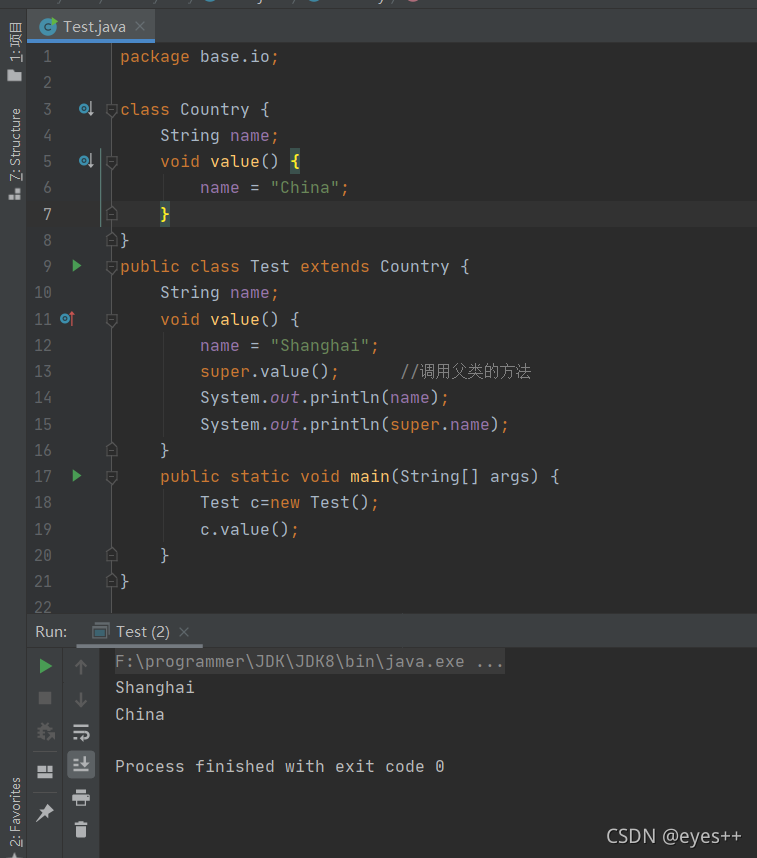Image resolution: width=757 pixels, height=858 pixels.
Task: Collapse the public class Test block
Action: coord(112,267)
